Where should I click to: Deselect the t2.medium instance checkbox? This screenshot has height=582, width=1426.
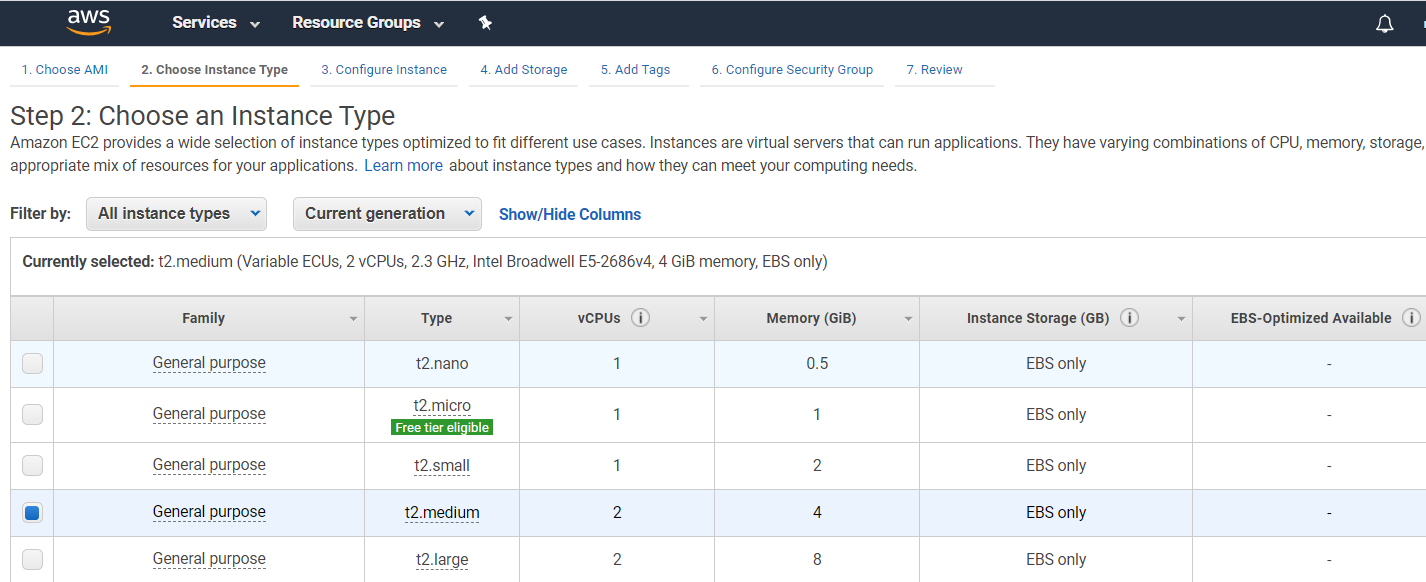point(32,512)
